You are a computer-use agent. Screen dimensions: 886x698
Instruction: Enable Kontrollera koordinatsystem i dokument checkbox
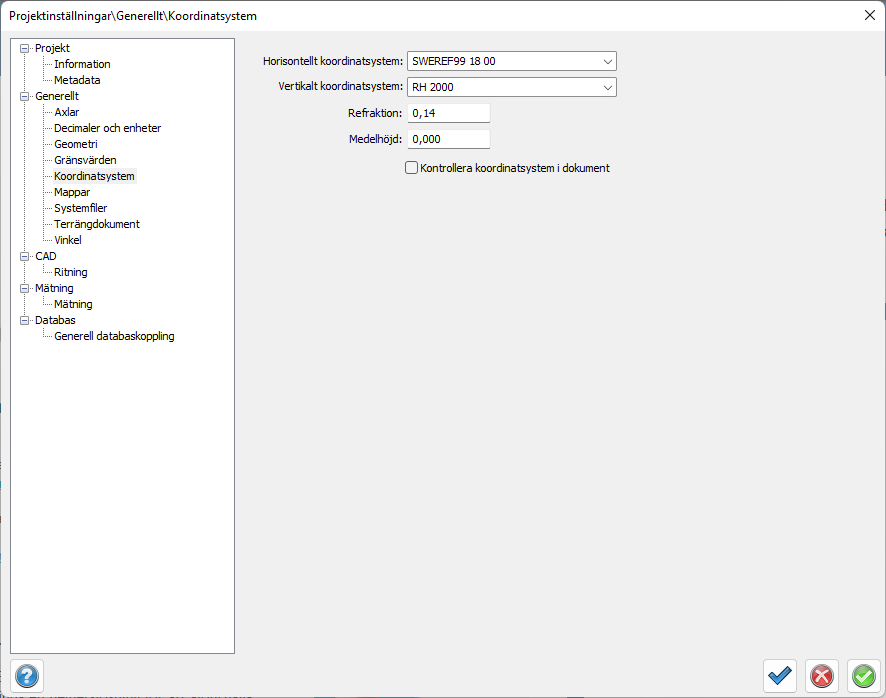(x=411, y=168)
